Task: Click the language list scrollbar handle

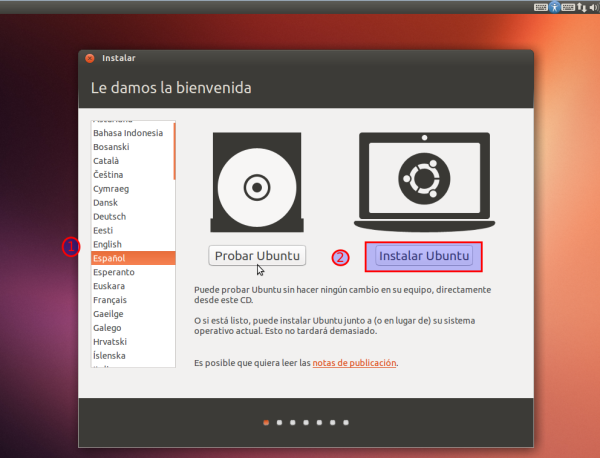Action: click(x=174, y=151)
